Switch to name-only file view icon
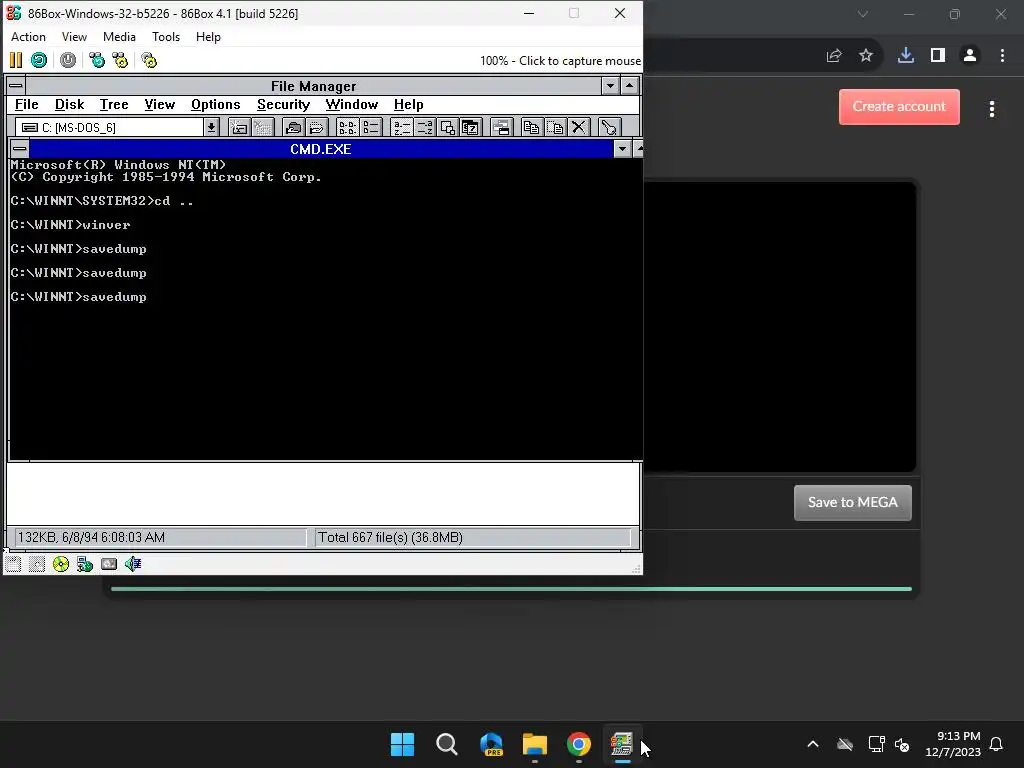1024x768 pixels. 347,127
